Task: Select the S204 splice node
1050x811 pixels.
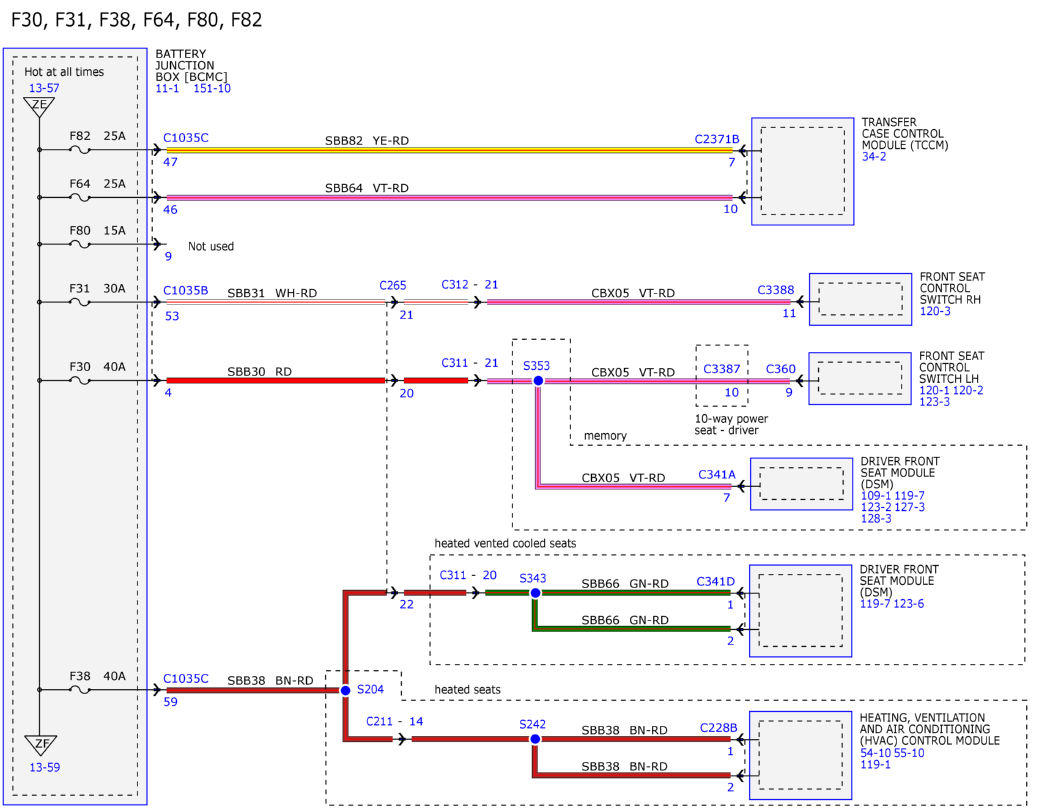Action: pyautogui.click(x=345, y=690)
